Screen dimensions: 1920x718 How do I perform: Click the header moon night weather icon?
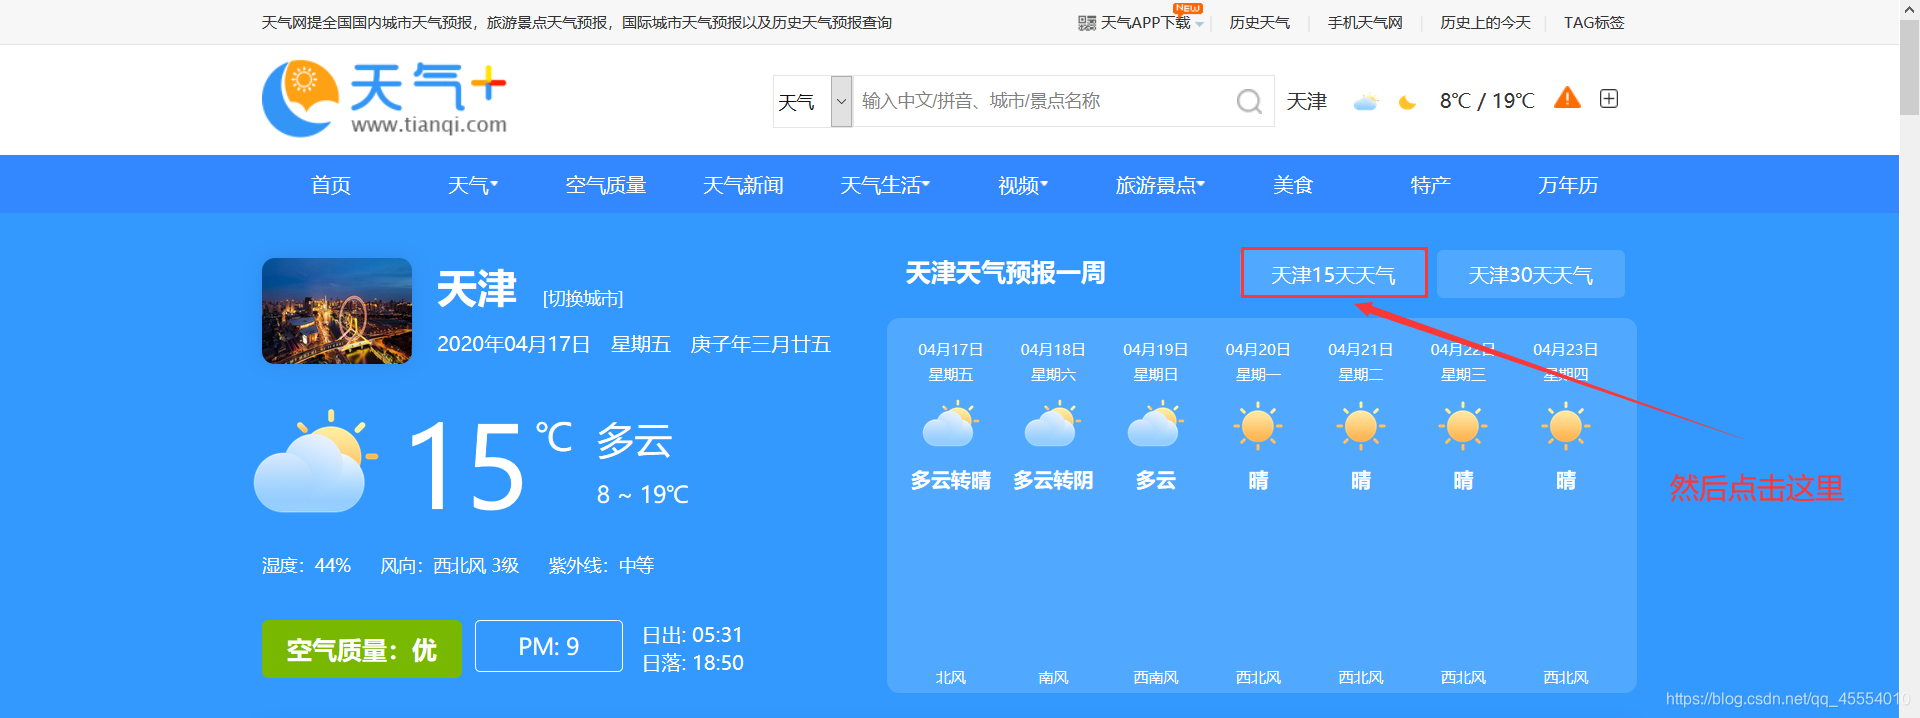pos(1407,102)
